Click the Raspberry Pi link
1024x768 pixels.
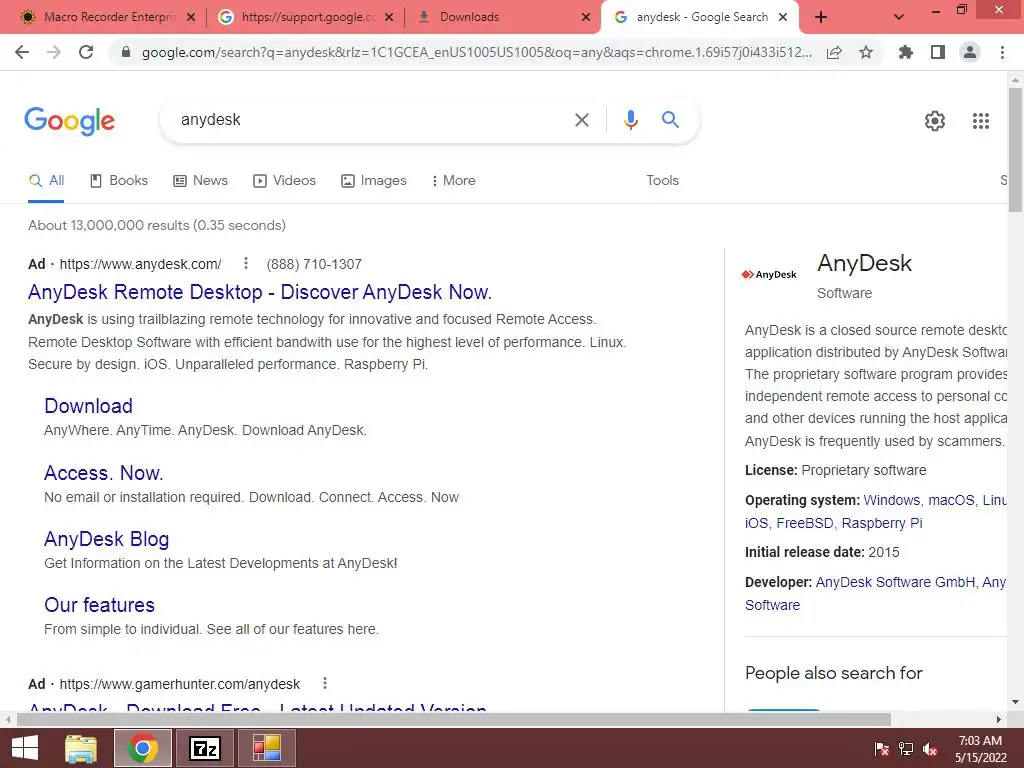[882, 524]
